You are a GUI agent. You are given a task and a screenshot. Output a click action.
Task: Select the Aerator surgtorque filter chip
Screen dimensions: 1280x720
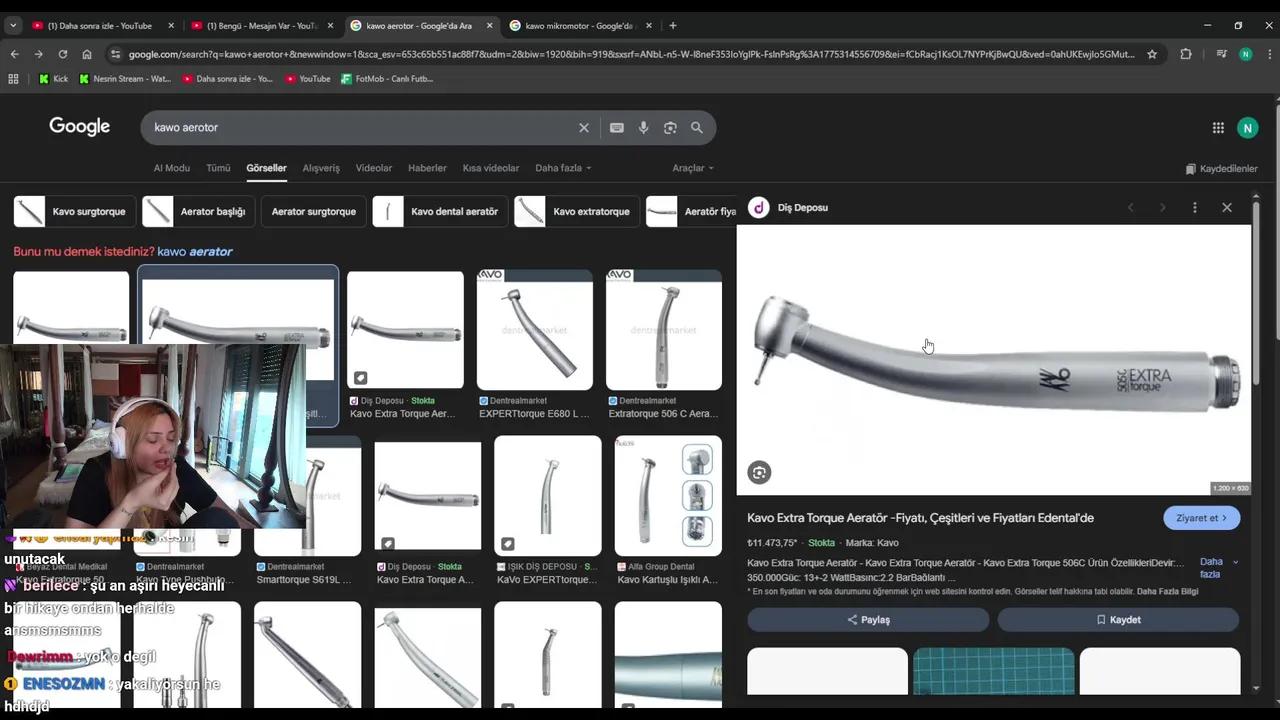(313, 212)
